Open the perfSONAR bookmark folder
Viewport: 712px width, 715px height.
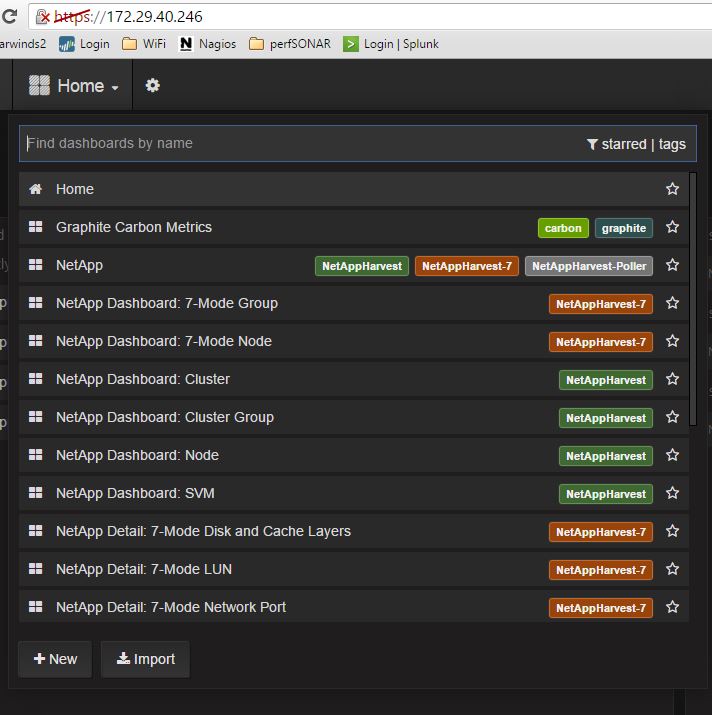point(257,44)
